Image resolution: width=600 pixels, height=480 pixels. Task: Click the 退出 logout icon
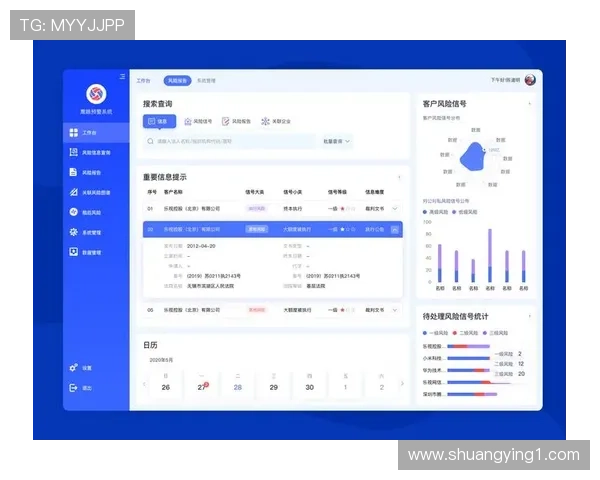pyautogui.click(x=73, y=388)
